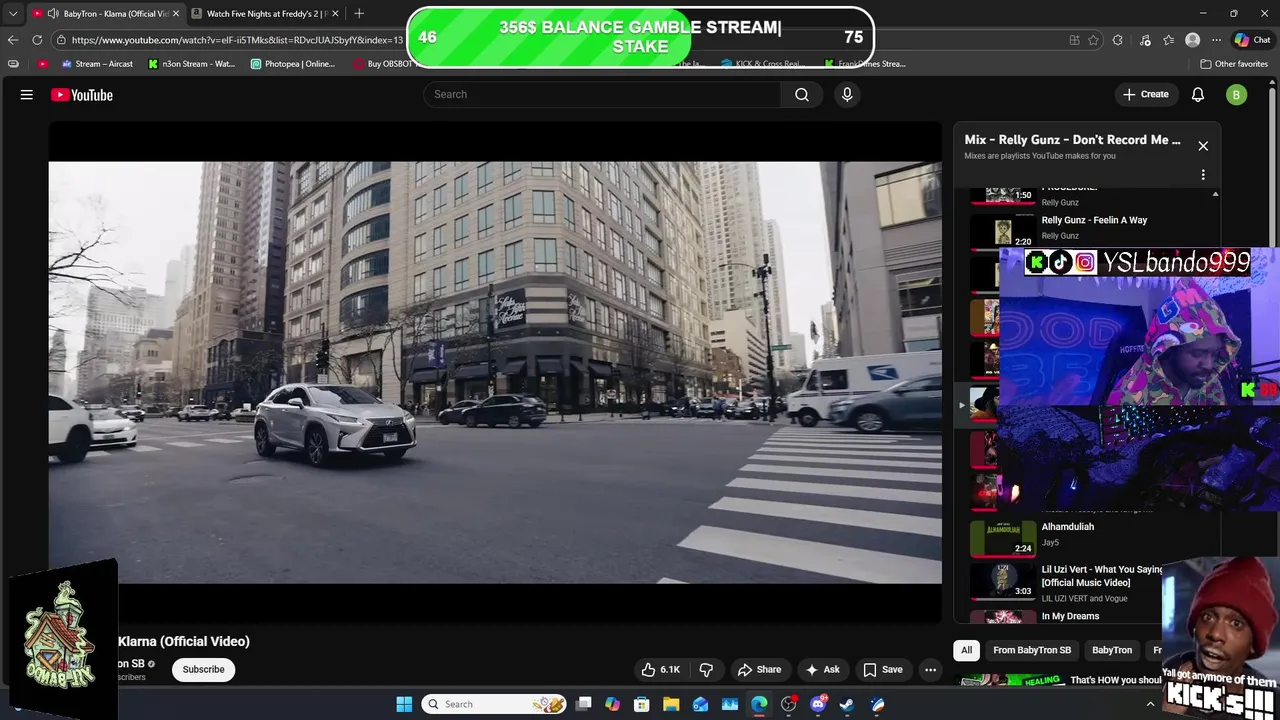The height and width of the screenshot is (720, 1280).
Task: Open the YouTube guide hamburger menu
Action: (27, 95)
